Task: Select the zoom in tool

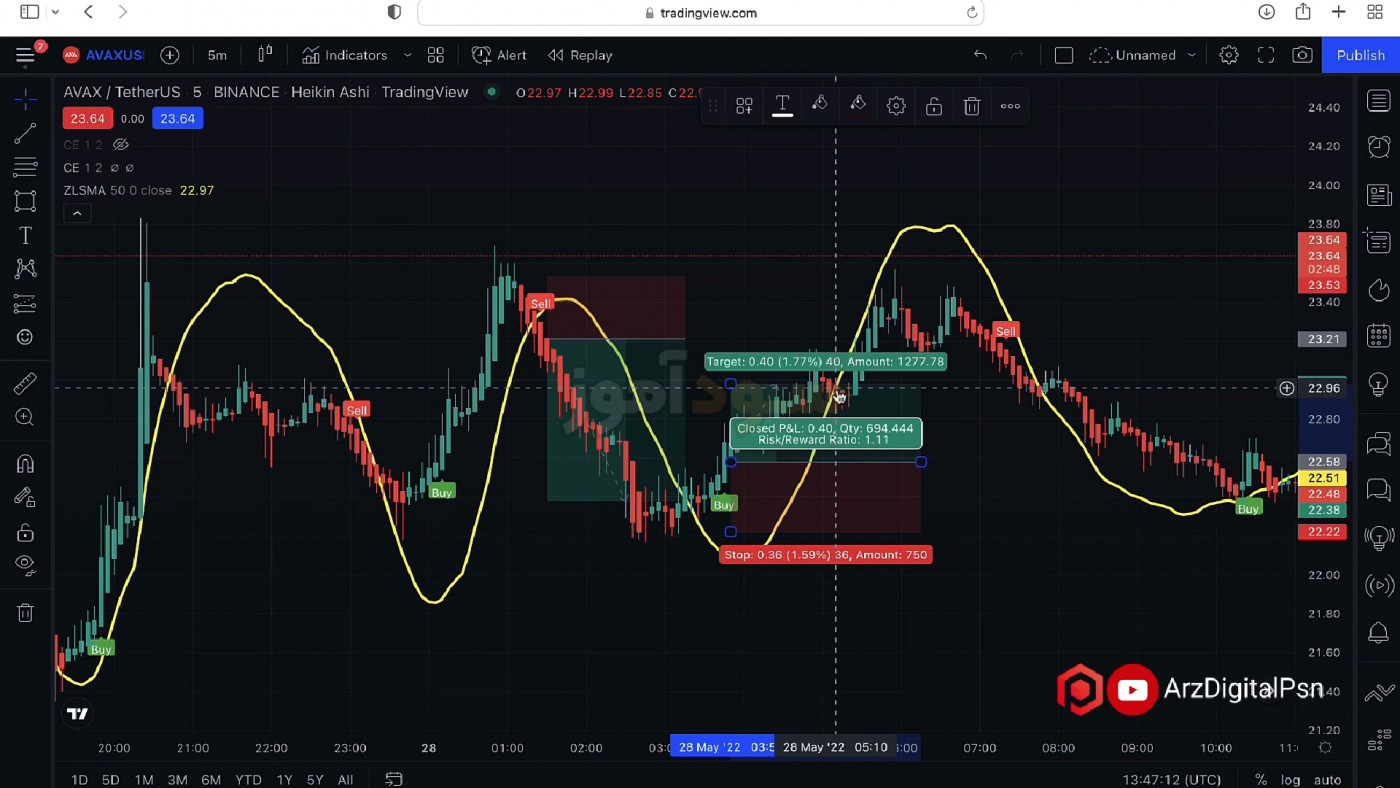Action: pos(25,417)
